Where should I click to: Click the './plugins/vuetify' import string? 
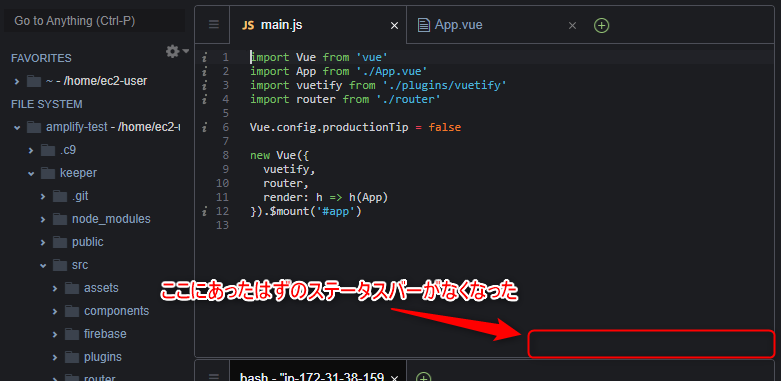[x=444, y=85]
